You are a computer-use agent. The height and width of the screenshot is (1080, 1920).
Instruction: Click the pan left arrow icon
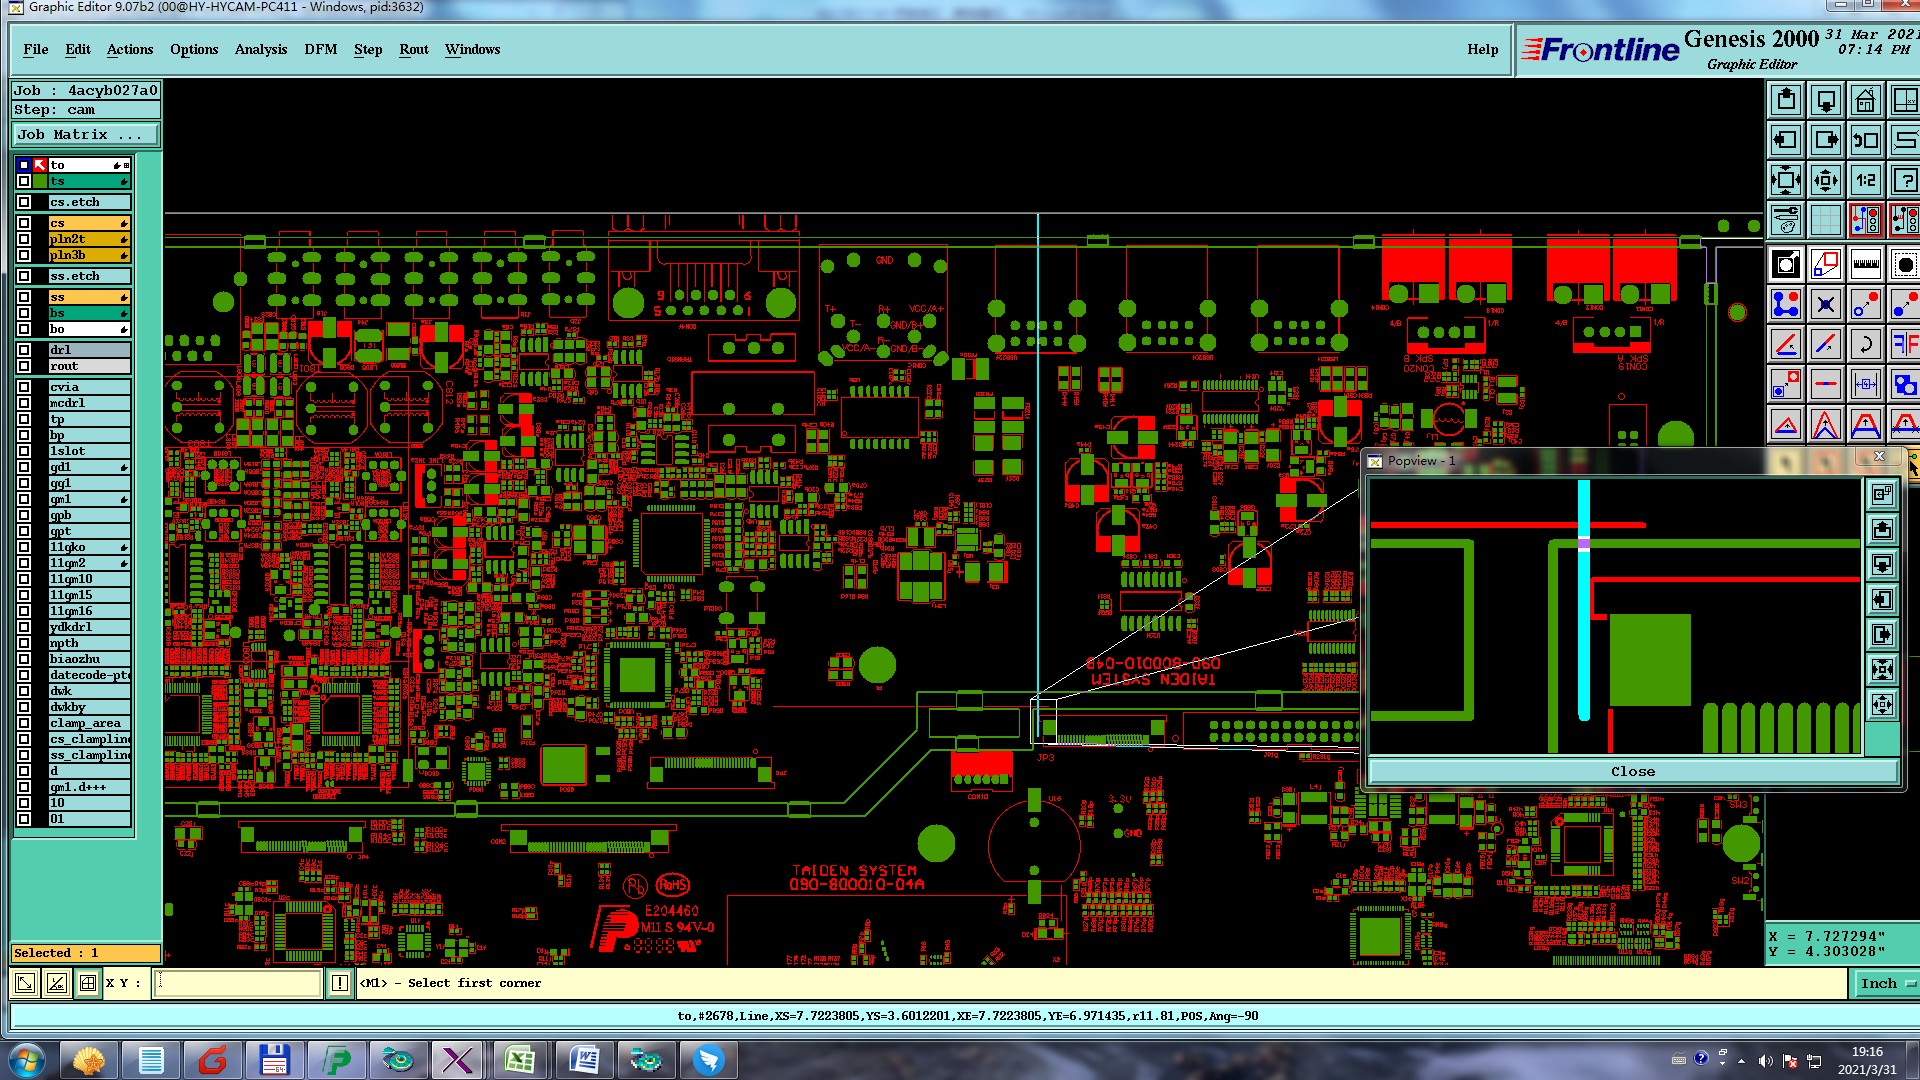pyautogui.click(x=1786, y=141)
